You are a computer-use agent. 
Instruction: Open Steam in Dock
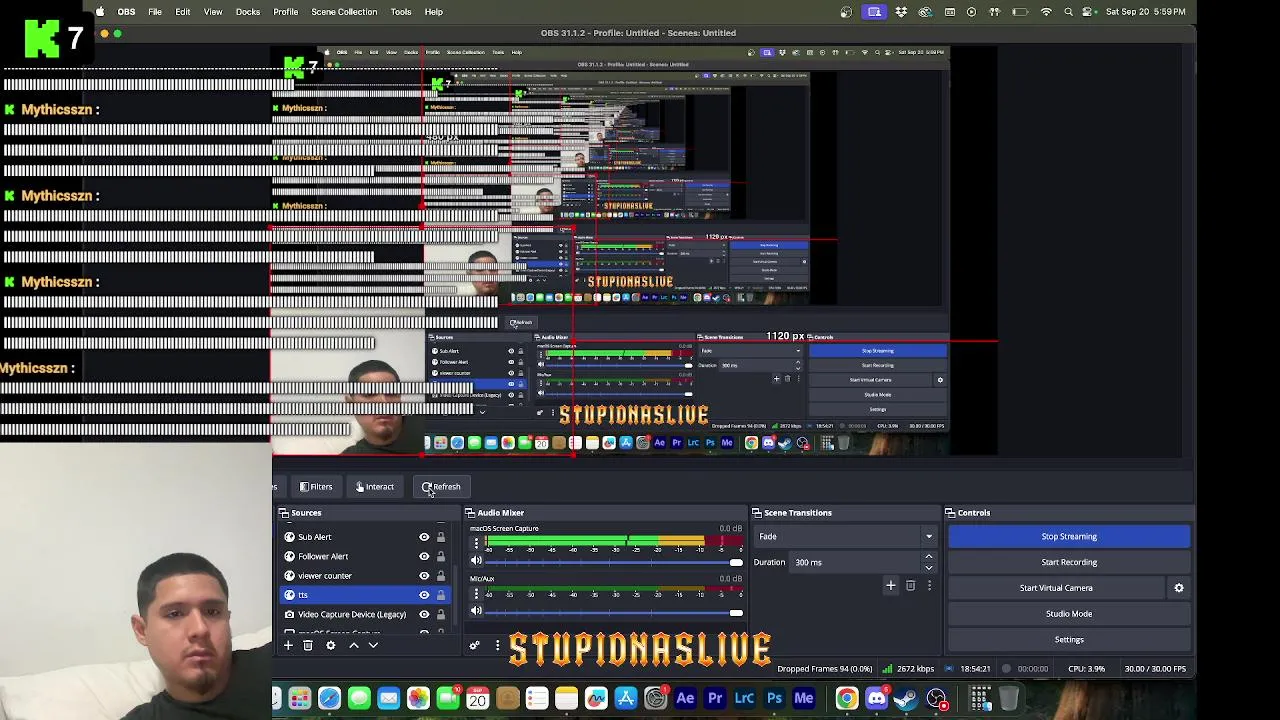pos(906,698)
